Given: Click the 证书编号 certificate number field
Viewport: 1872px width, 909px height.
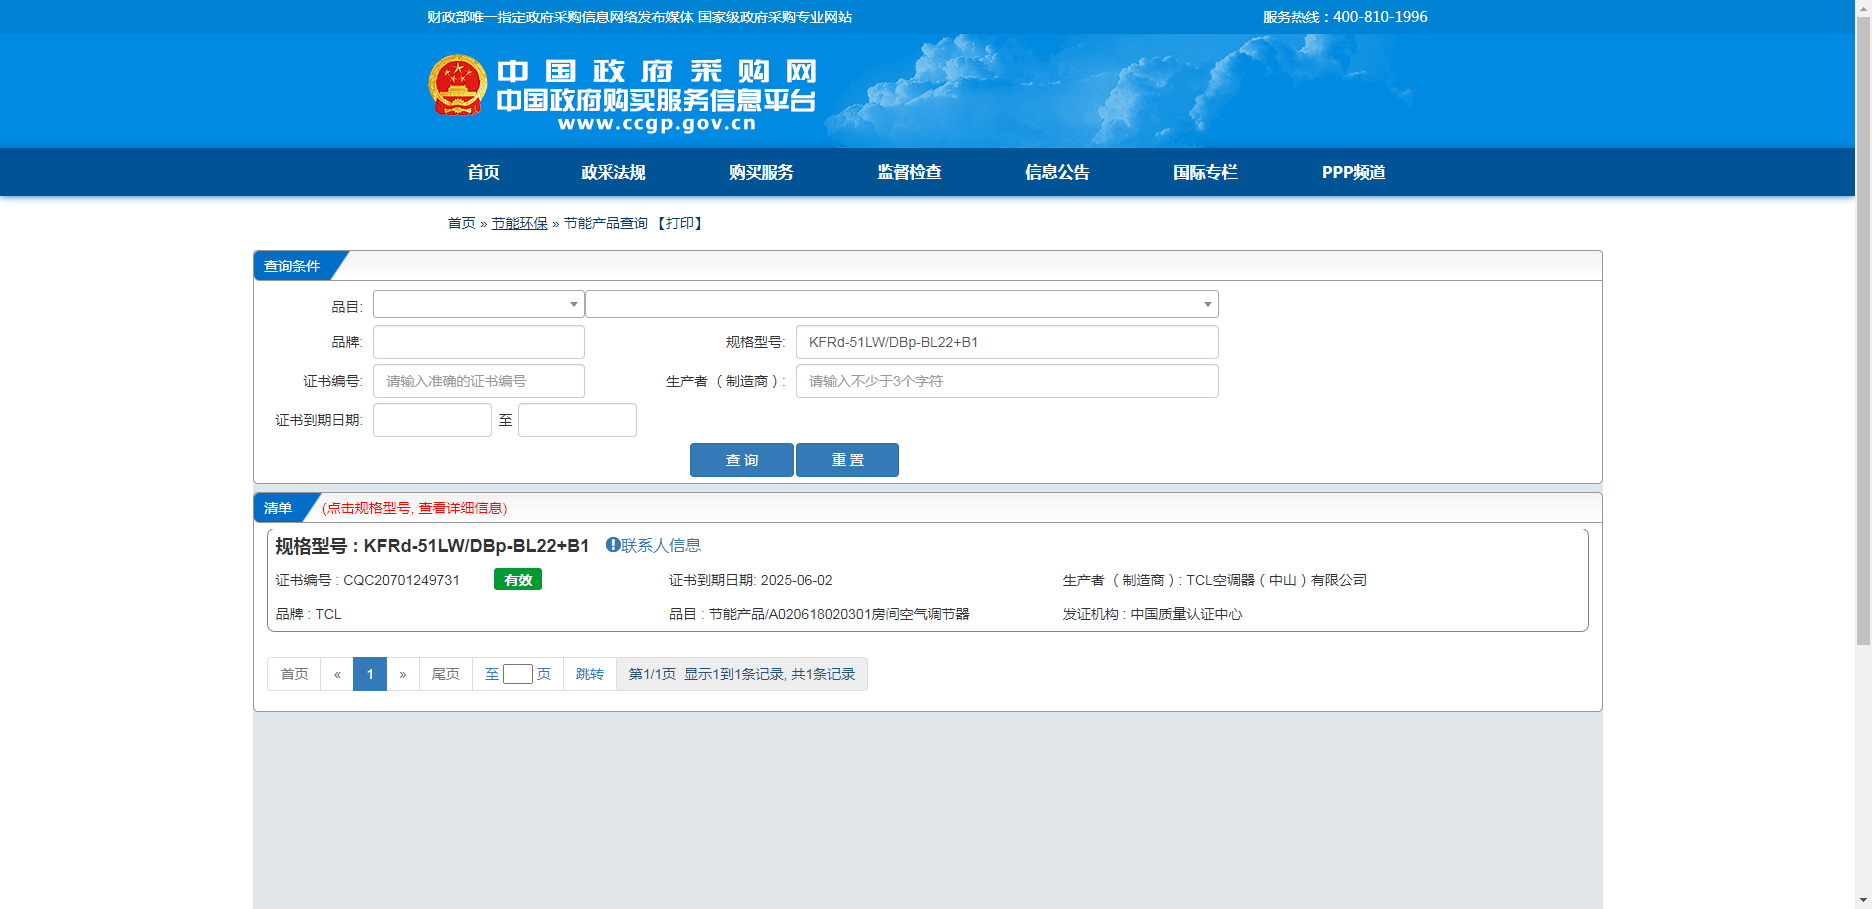Looking at the screenshot, I should (x=478, y=381).
